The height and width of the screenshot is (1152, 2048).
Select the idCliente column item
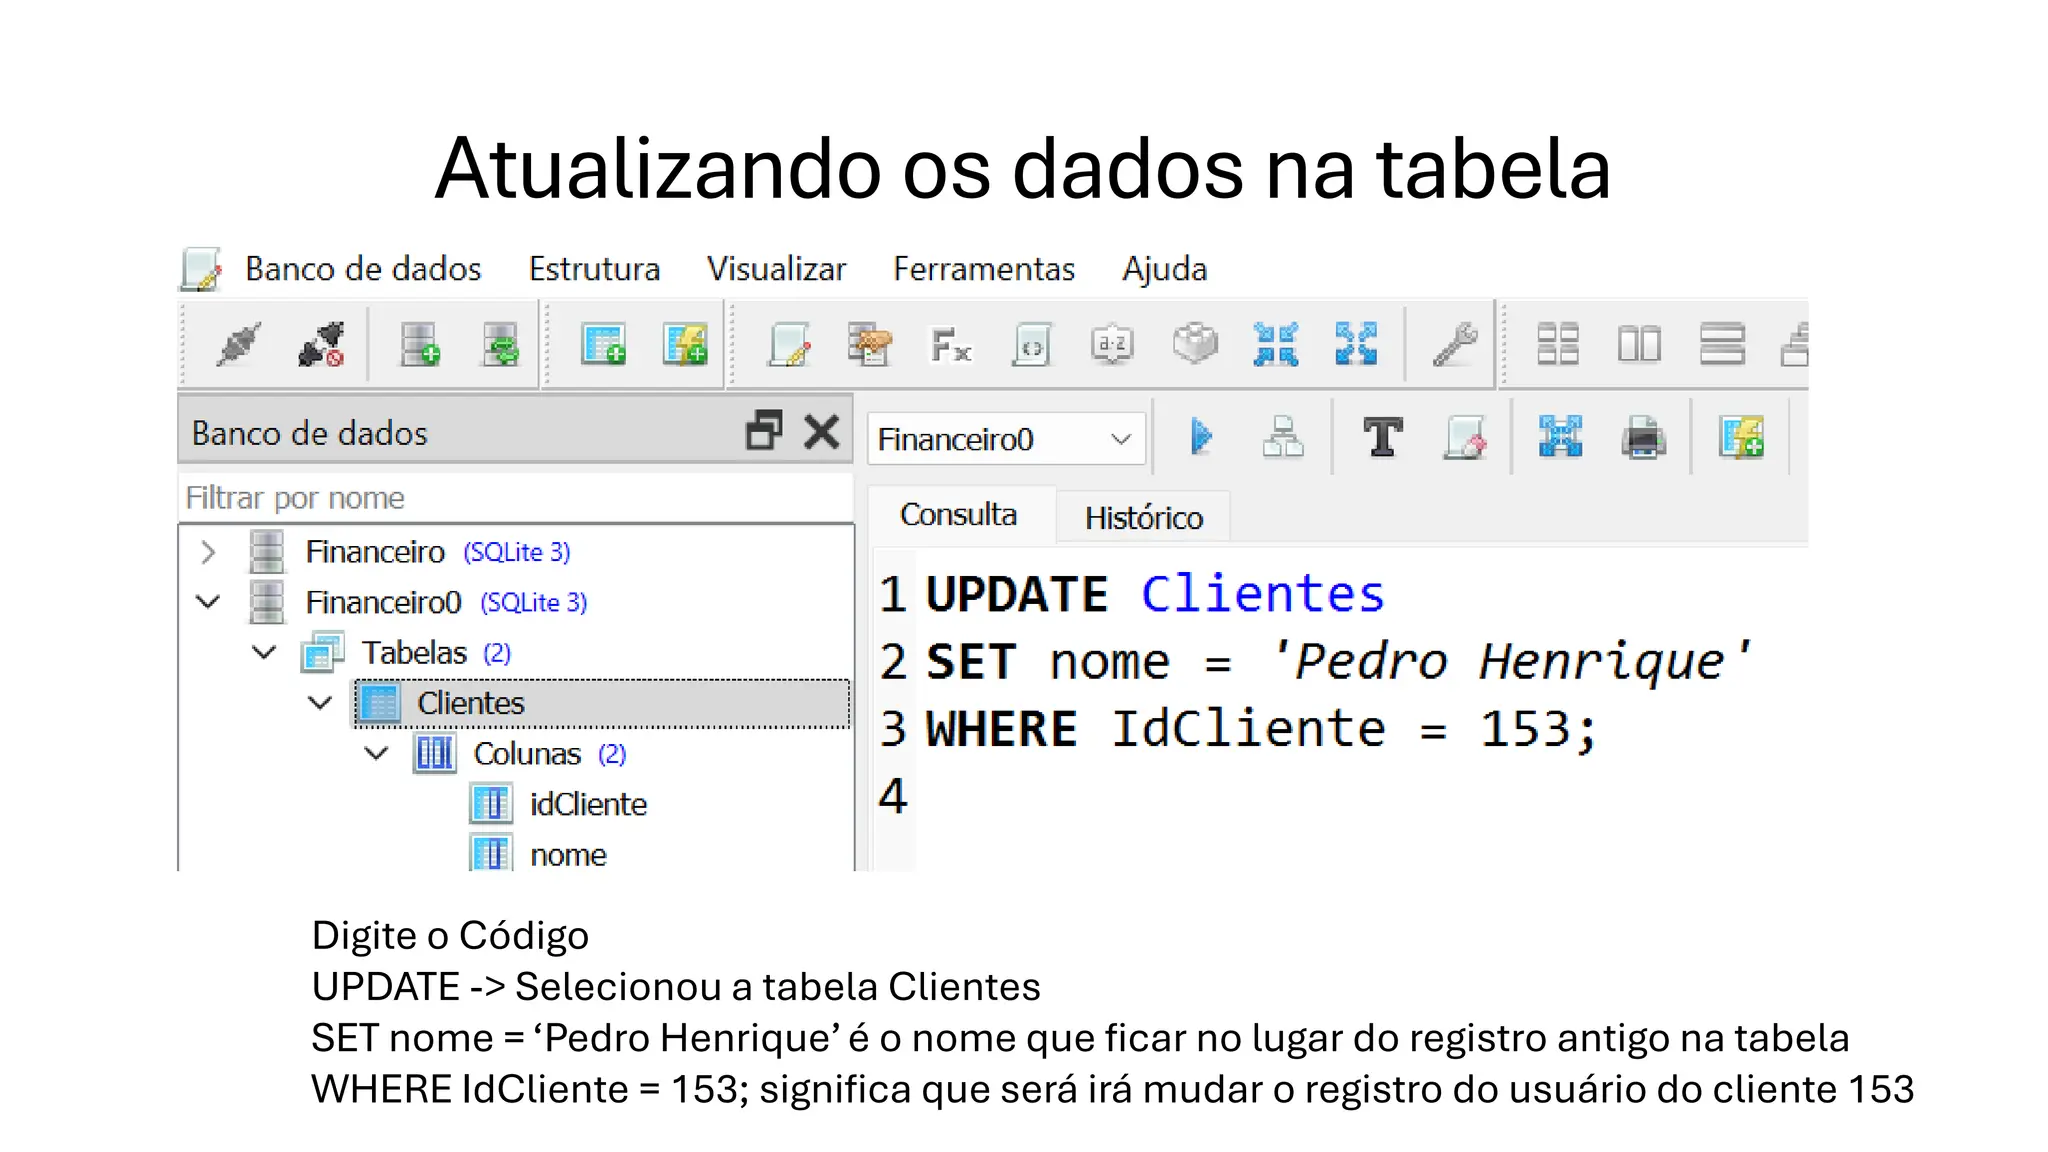(x=587, y=805)
